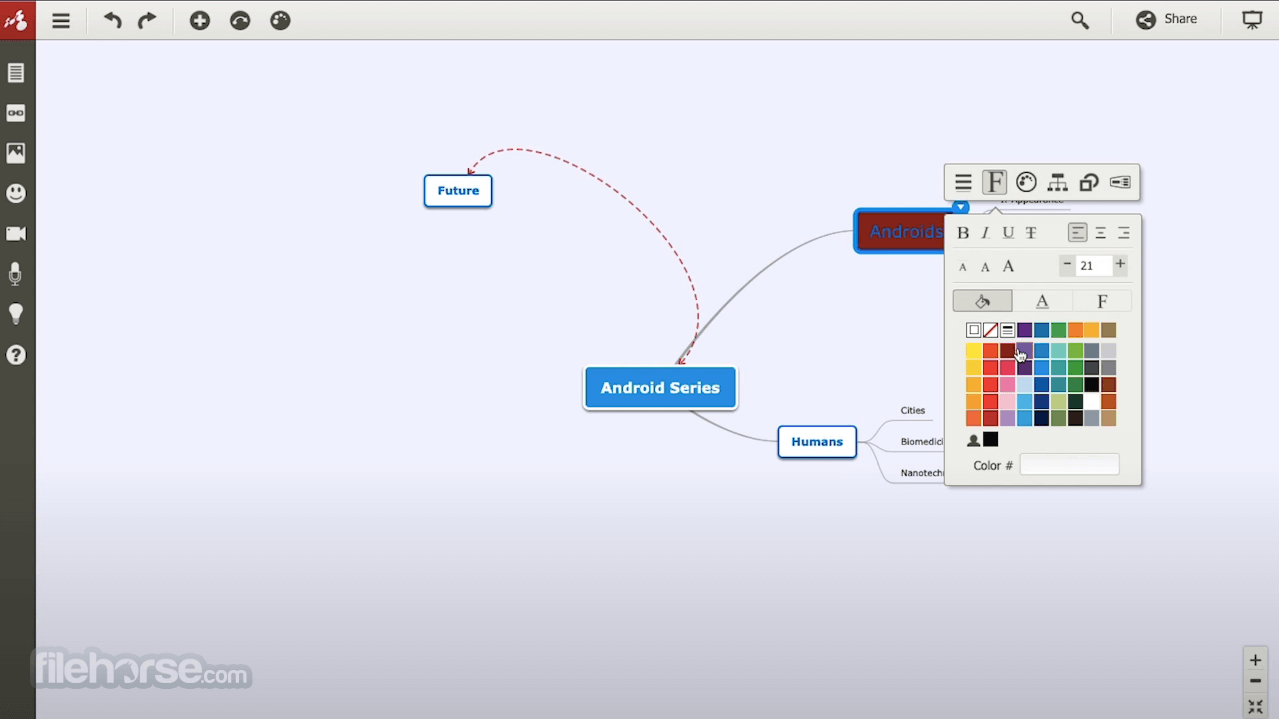This screenshot has width=1279, height=719.
Task: Open layout hierarchy icon in floating toolbar
Action: [1057, 182]
